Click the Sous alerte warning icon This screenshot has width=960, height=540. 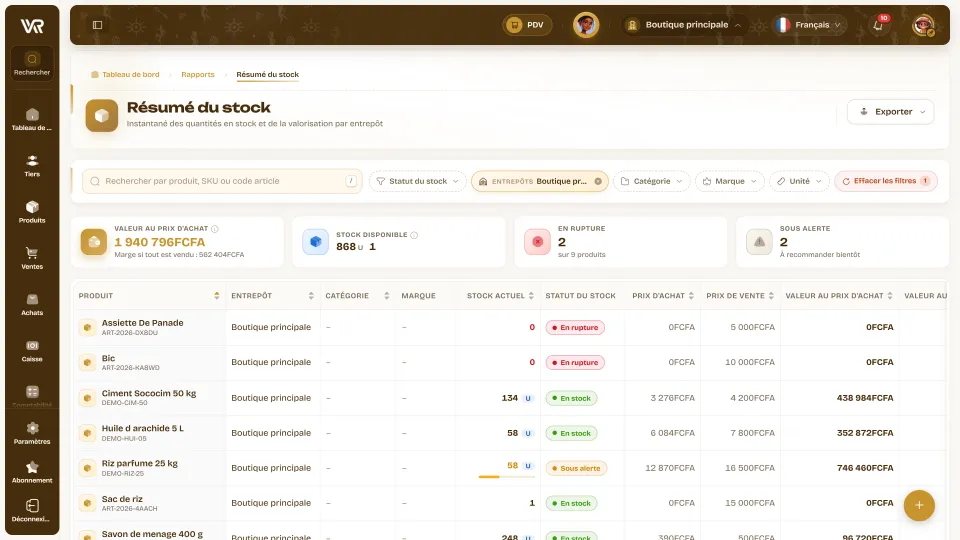click(x=759, y=242)
